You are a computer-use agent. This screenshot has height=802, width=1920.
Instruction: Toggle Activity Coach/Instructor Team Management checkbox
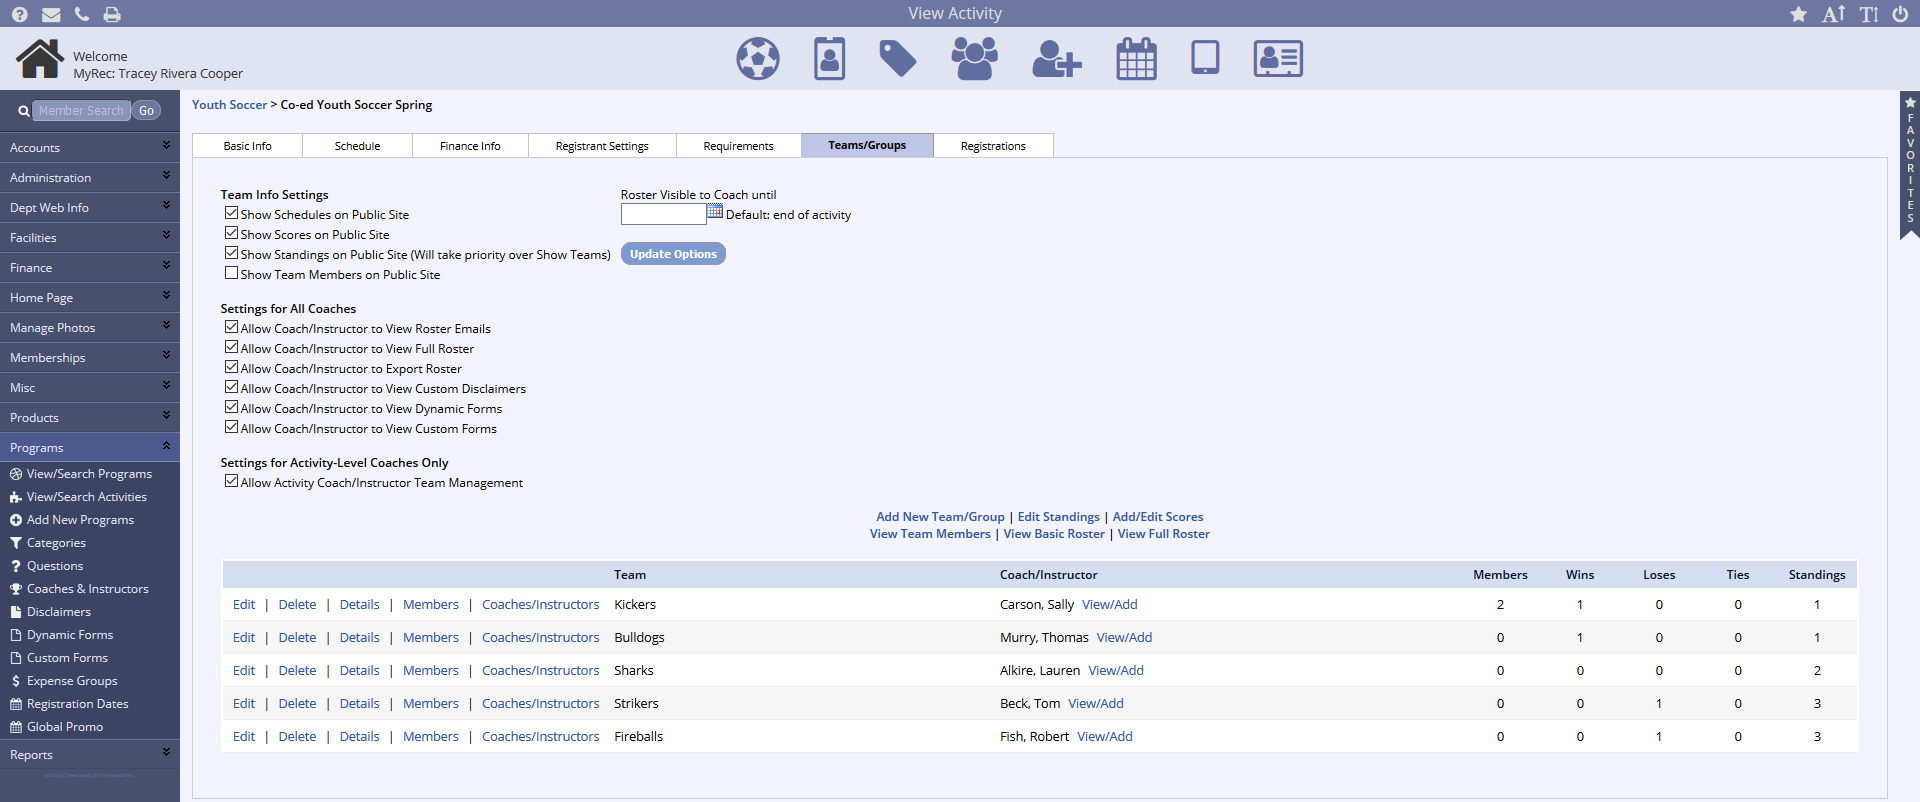coord(232,481)
